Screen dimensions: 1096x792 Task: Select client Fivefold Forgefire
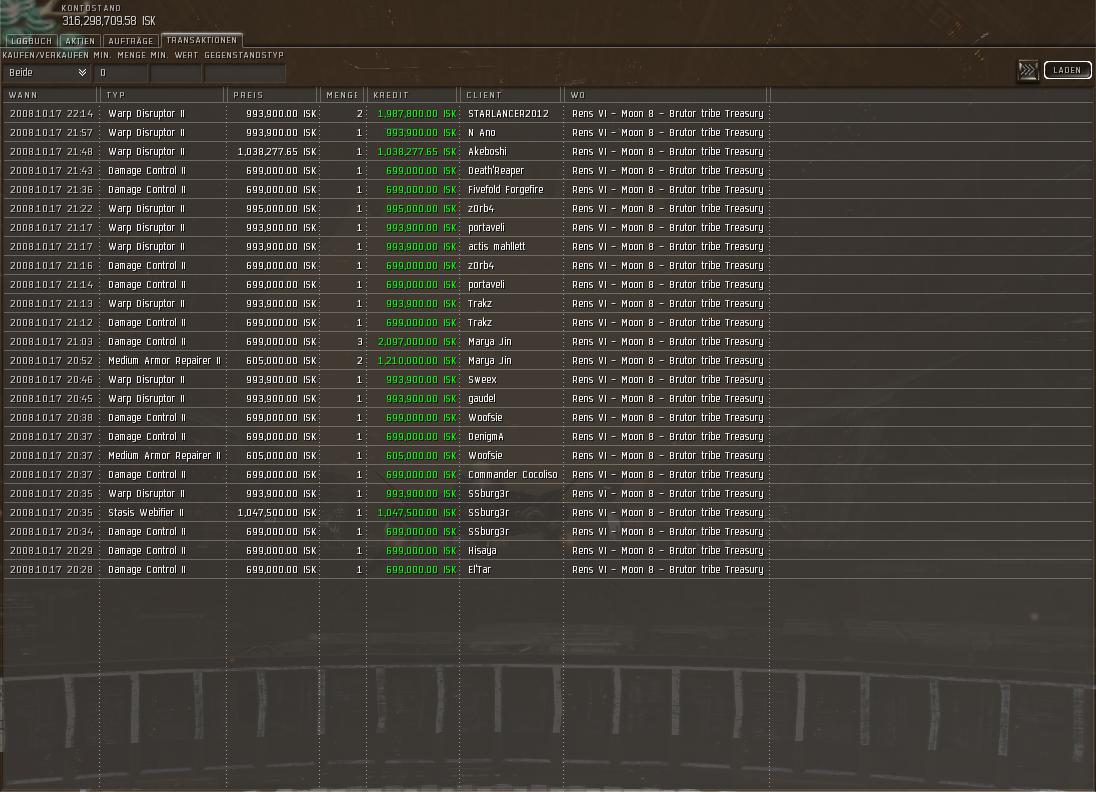click(x=505, y=189)
